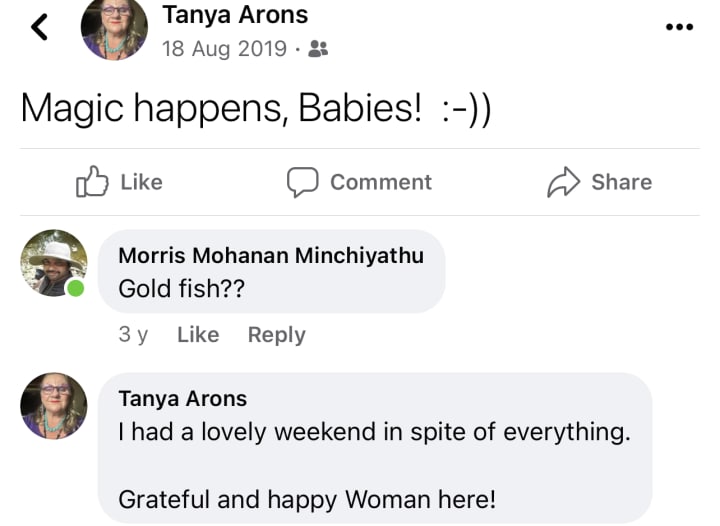Tap the speech bubble Comment icon
This screenshot has height=526, width=720.
[x=302, y=182]
